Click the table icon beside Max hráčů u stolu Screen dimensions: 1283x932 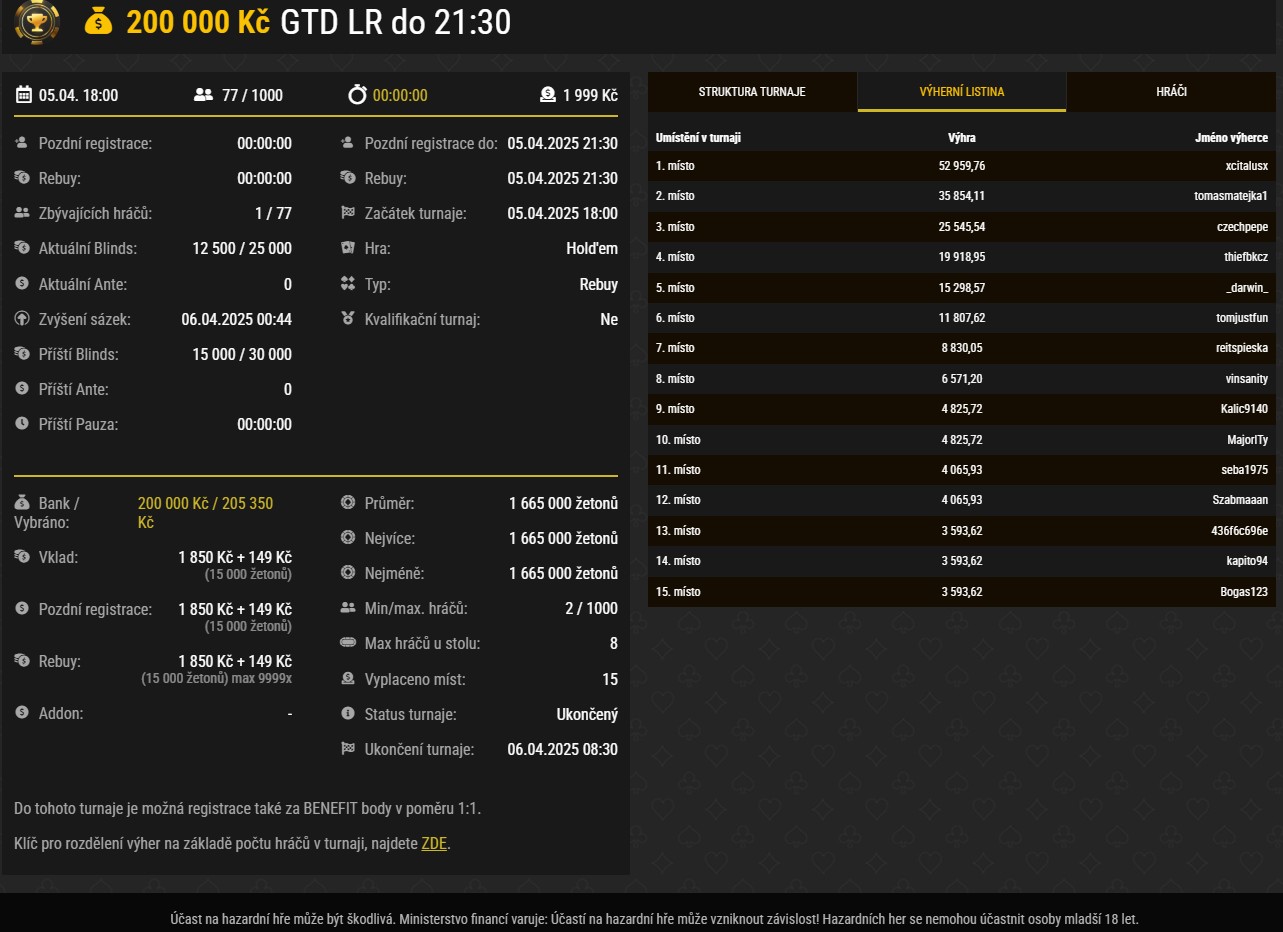pos(348,643)
